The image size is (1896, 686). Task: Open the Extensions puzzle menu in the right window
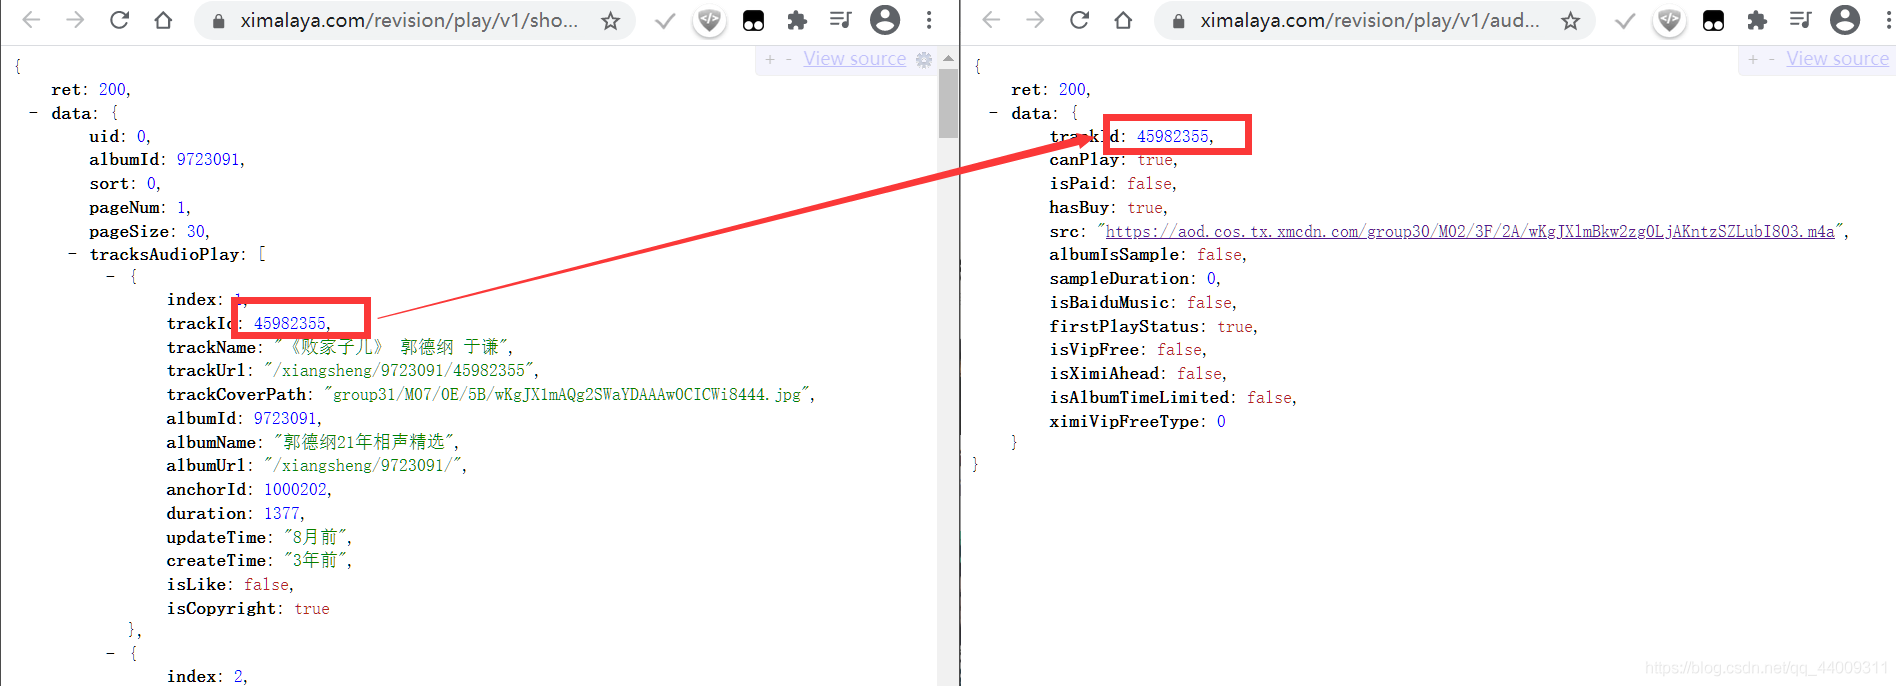[x=1757, y=20]
